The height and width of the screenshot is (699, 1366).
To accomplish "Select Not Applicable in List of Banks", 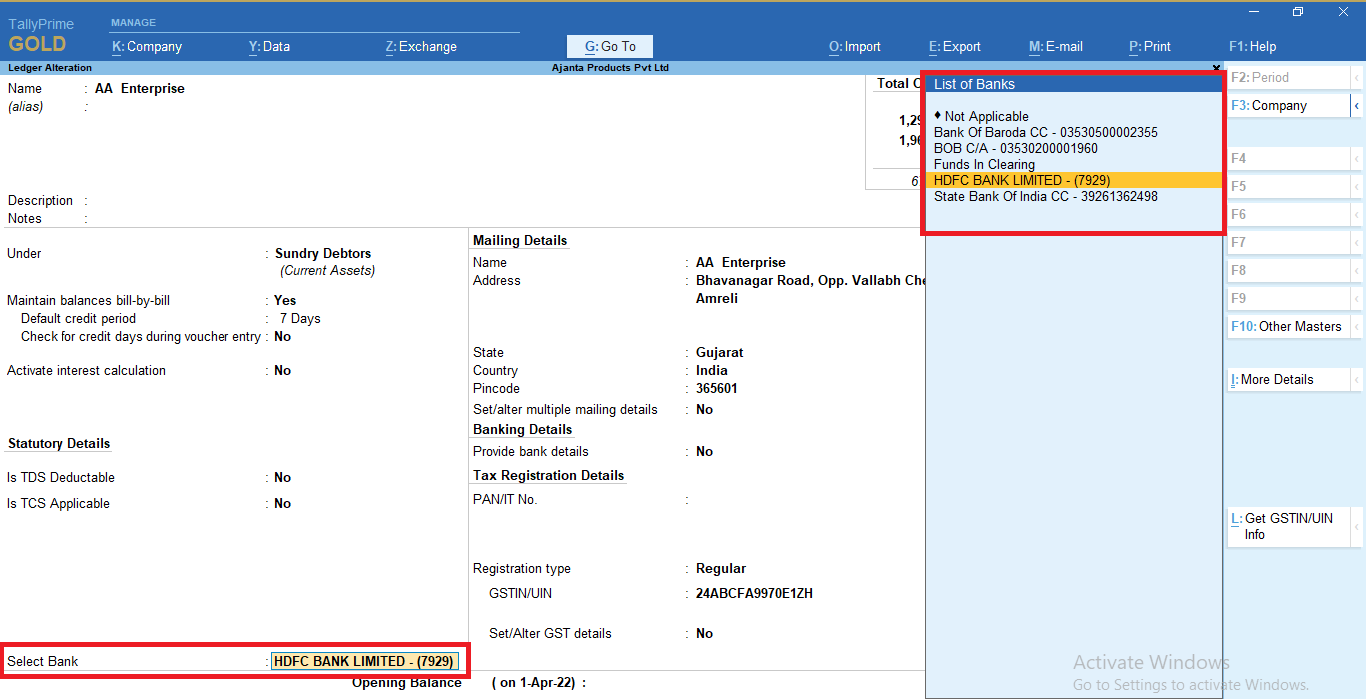I will point(985,116).
